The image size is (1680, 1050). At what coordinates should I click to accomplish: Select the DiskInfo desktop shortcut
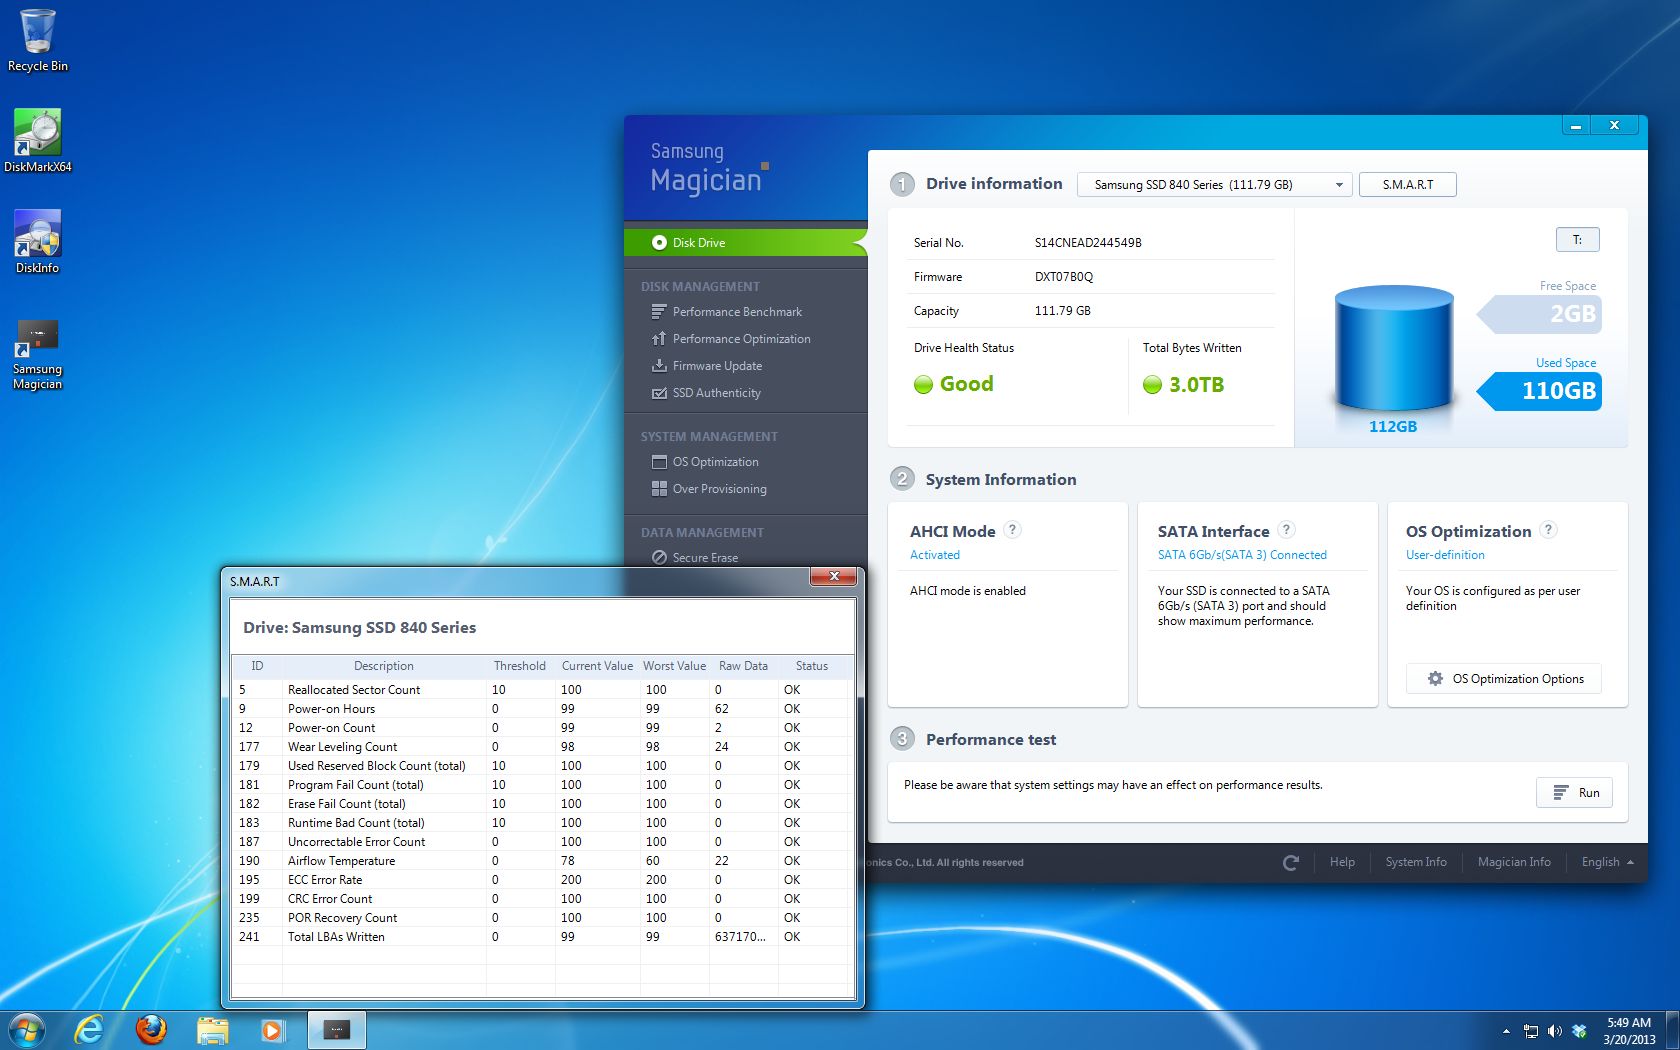tap(38, 241)
